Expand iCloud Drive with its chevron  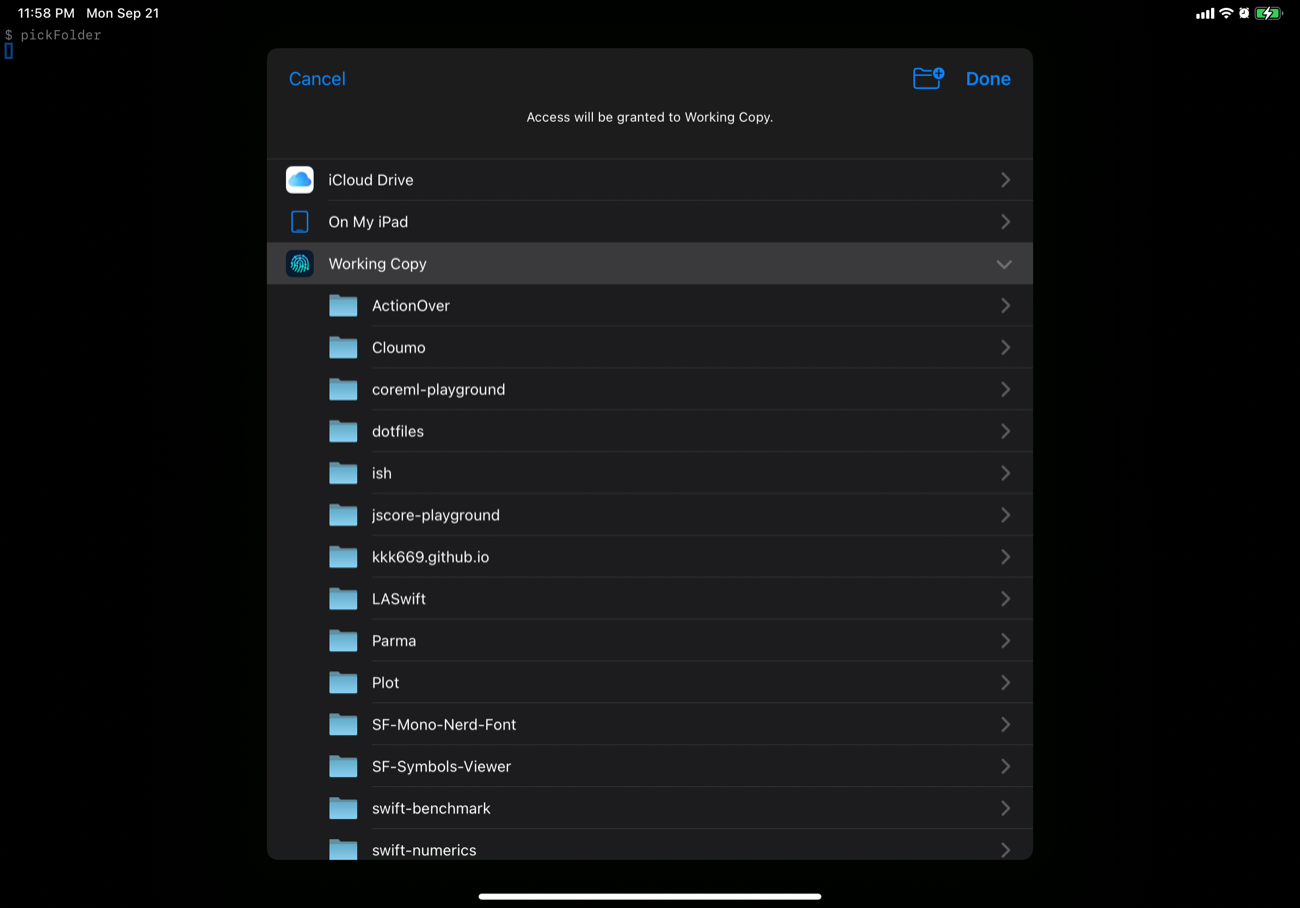click(1005, 180)
